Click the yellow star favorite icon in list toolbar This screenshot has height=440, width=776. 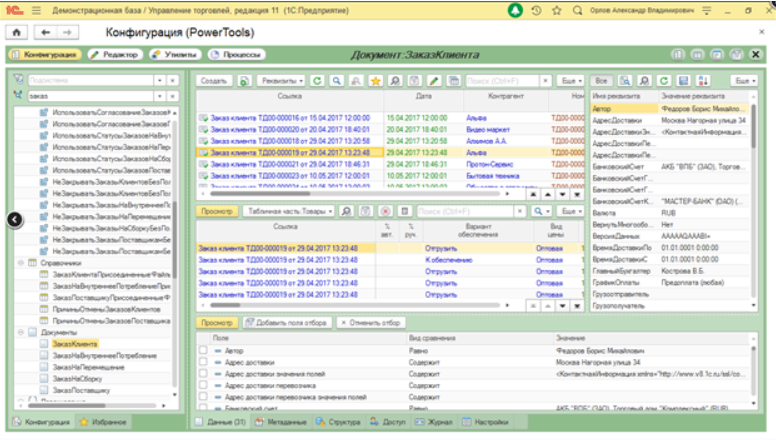tap(376, 81)
